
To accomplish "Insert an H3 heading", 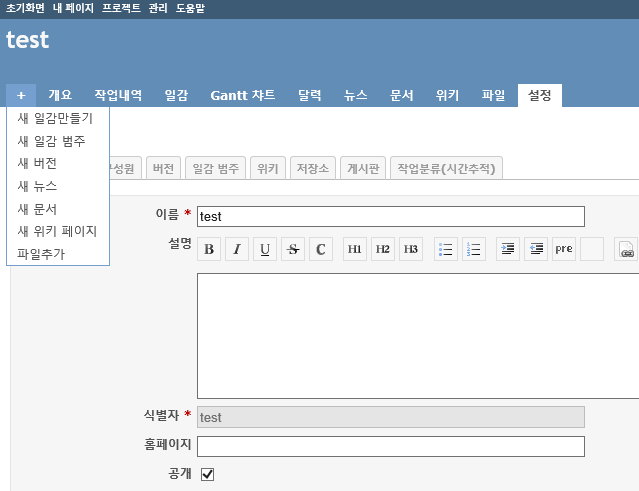I will click(411, 249).
